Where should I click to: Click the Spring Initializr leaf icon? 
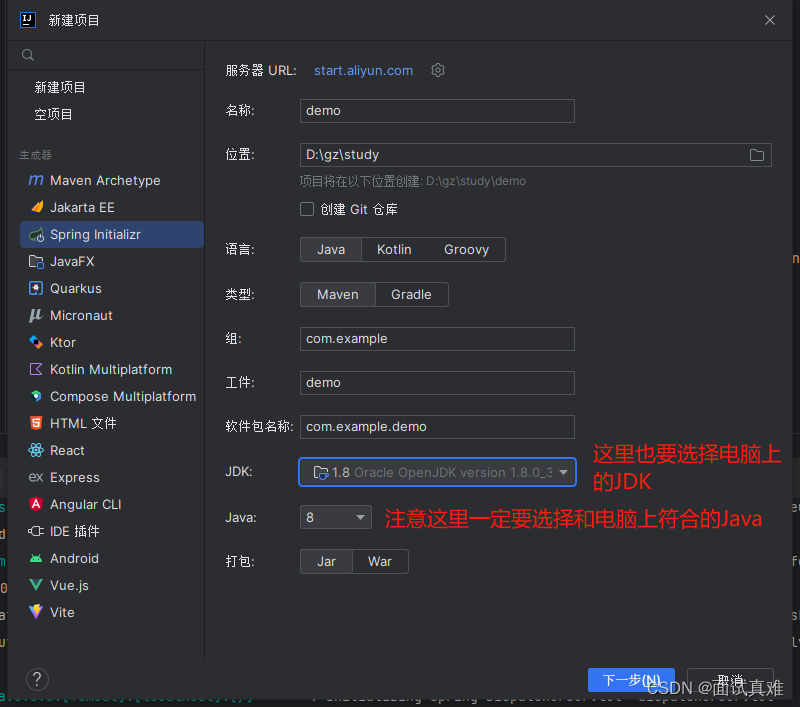(x=36, y=235)
